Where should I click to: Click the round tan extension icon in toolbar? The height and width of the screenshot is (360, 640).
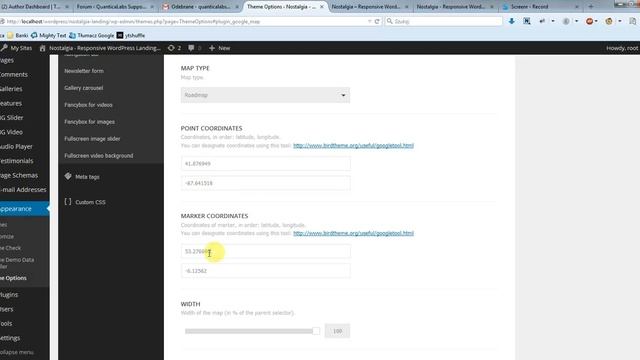tap(609, 21)
